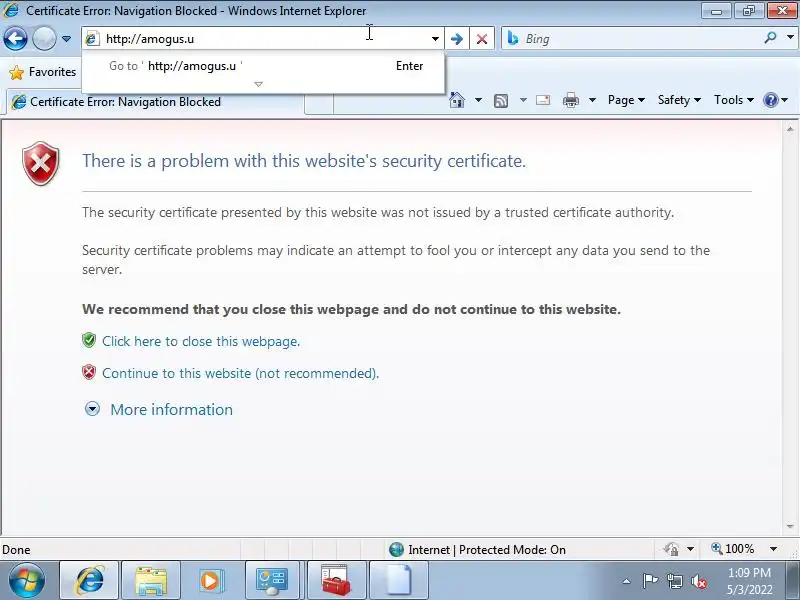Open the zoom level dropdown arrow
The height and width of the screenshot is (600, 800).
[773, 549]
